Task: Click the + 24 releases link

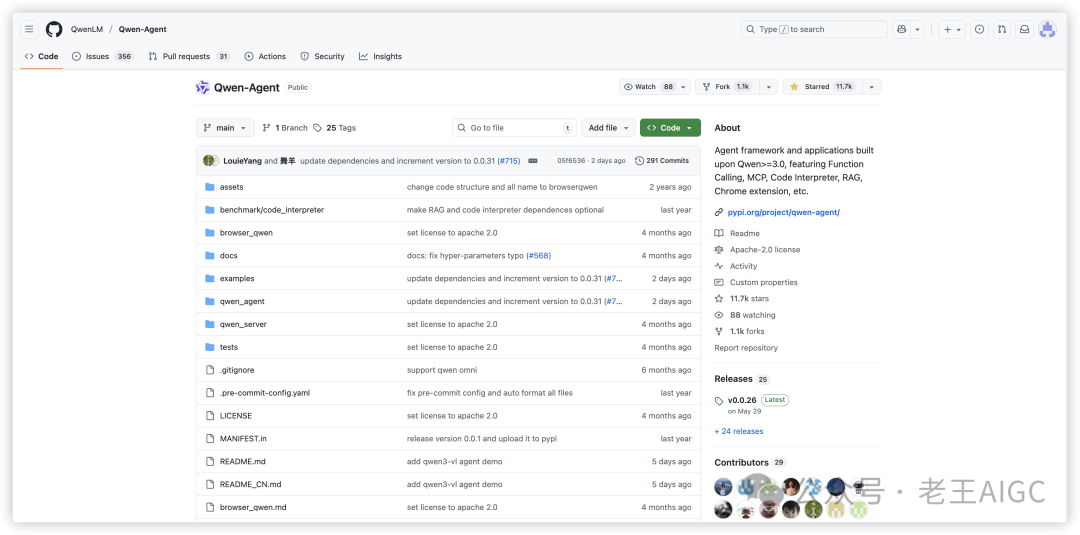Action: pyautogui.click(x=739, y=432)
